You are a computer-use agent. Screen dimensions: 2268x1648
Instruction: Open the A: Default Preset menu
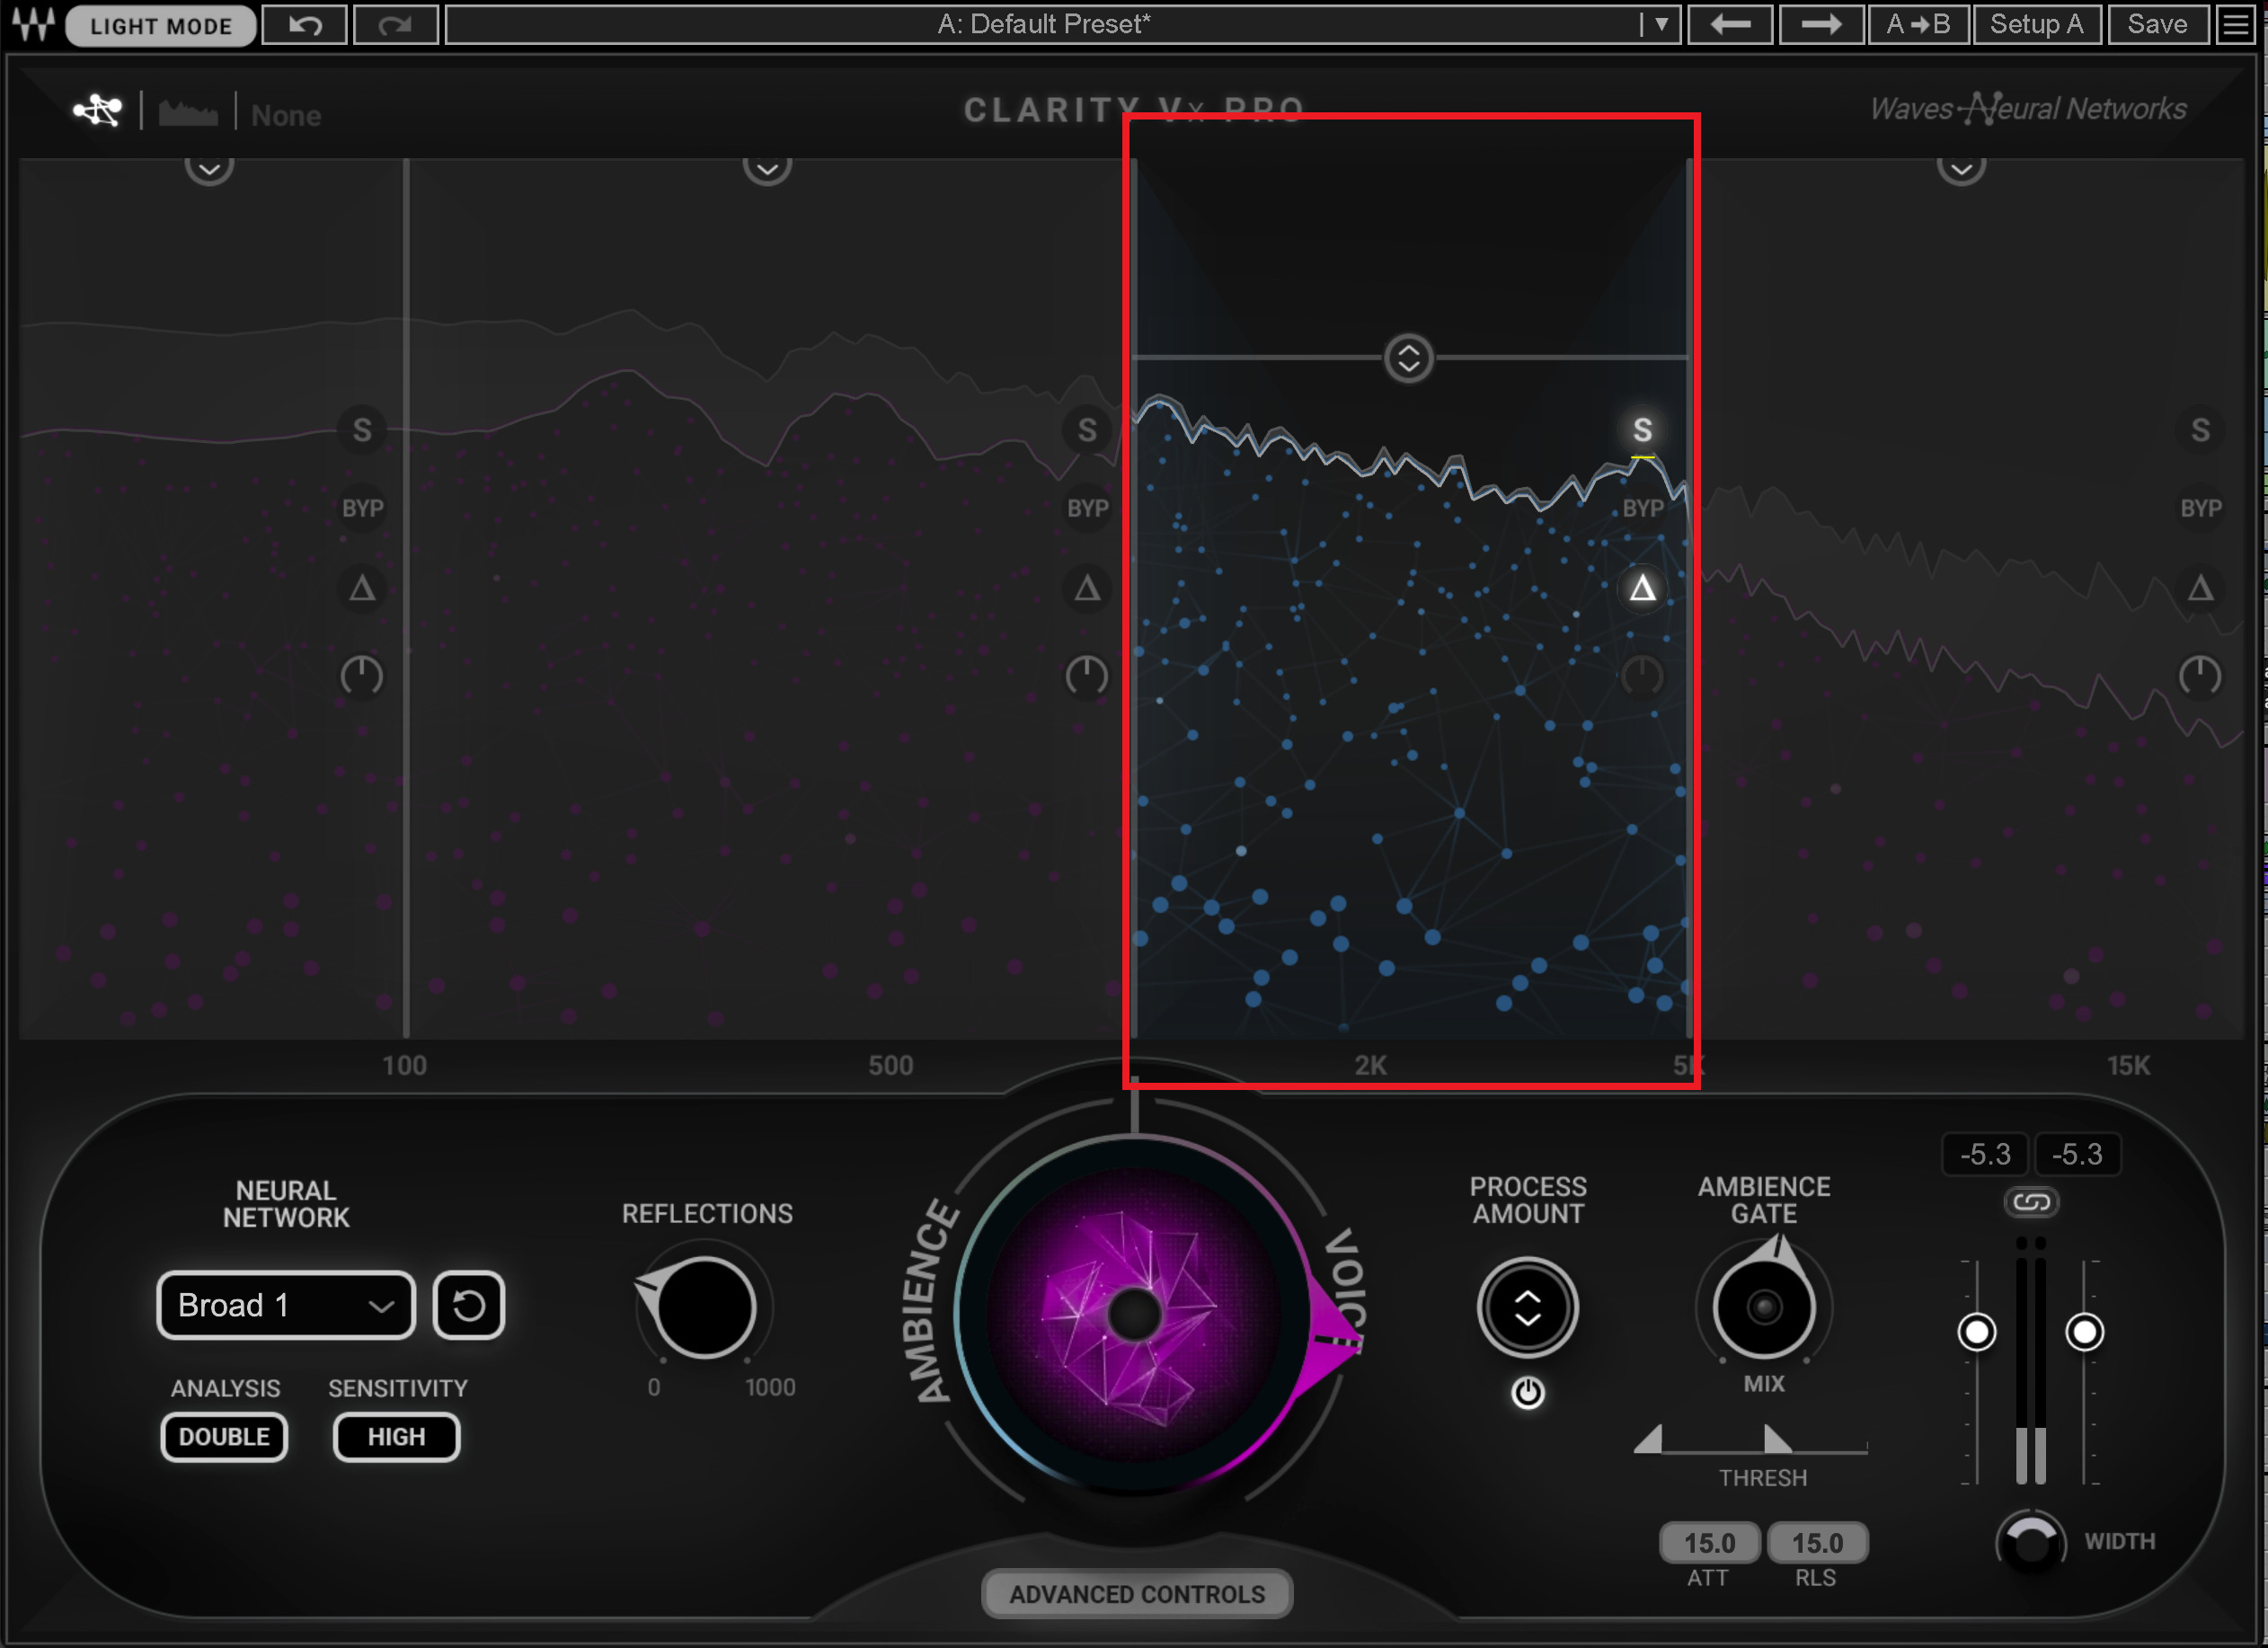(x=1044, y=24)
